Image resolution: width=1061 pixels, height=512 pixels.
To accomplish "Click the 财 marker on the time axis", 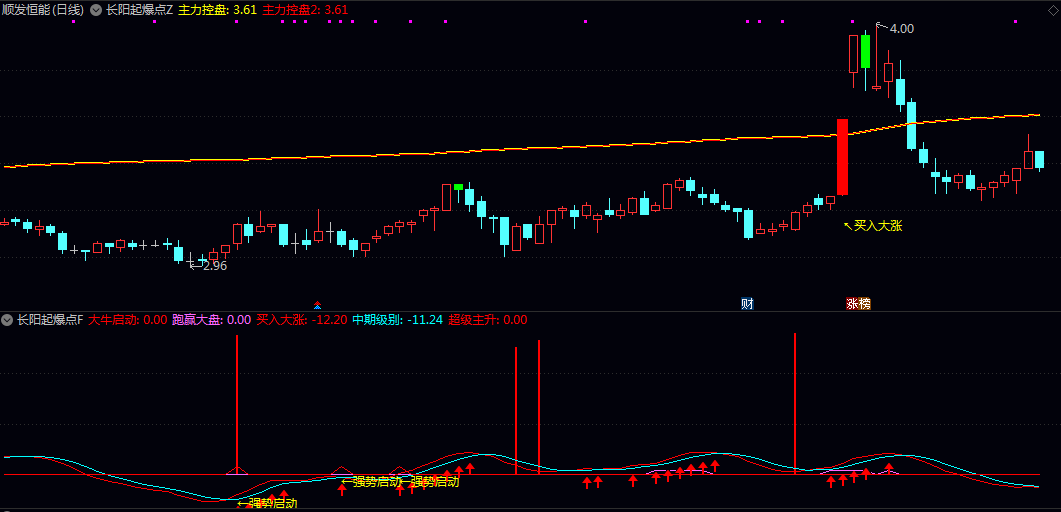I will click(747, 304).
